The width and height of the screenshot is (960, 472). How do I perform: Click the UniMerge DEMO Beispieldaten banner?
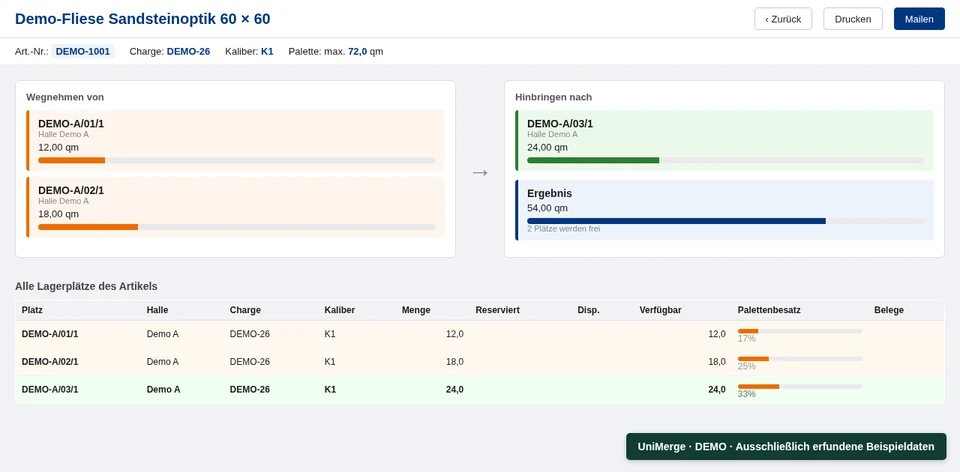(x=786, y=447)
